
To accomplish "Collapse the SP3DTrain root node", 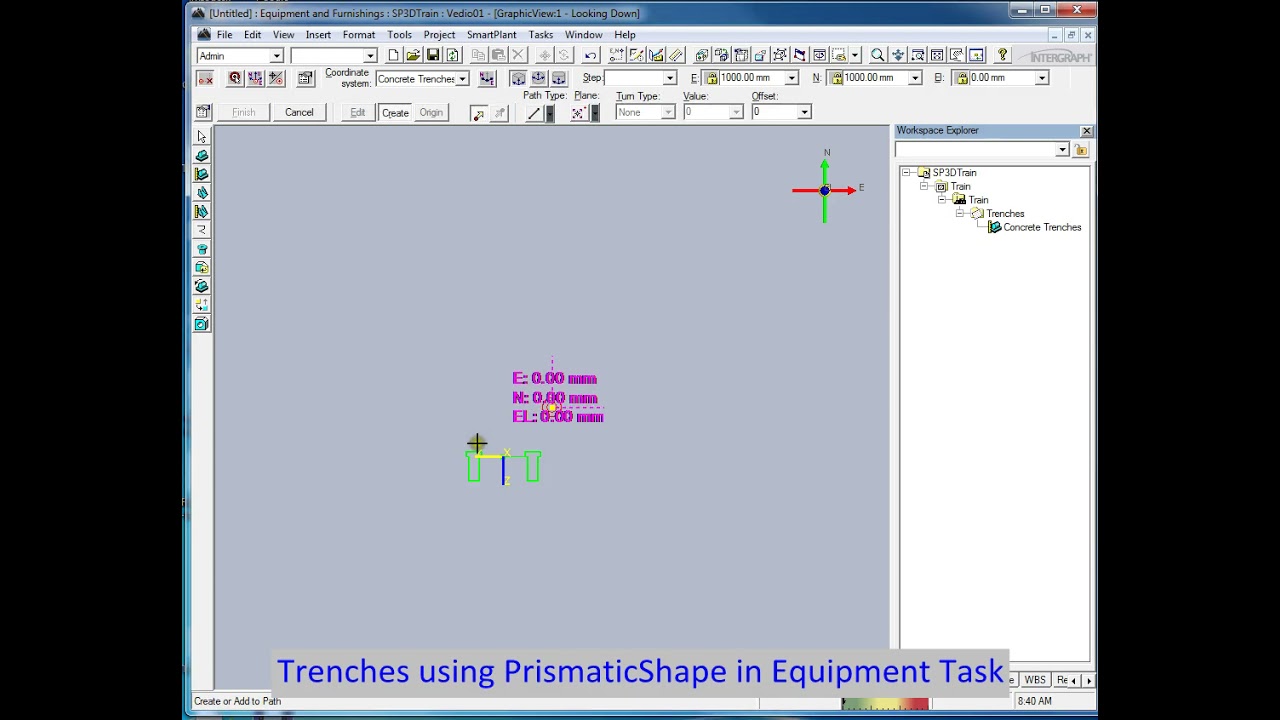I will 906,173.
